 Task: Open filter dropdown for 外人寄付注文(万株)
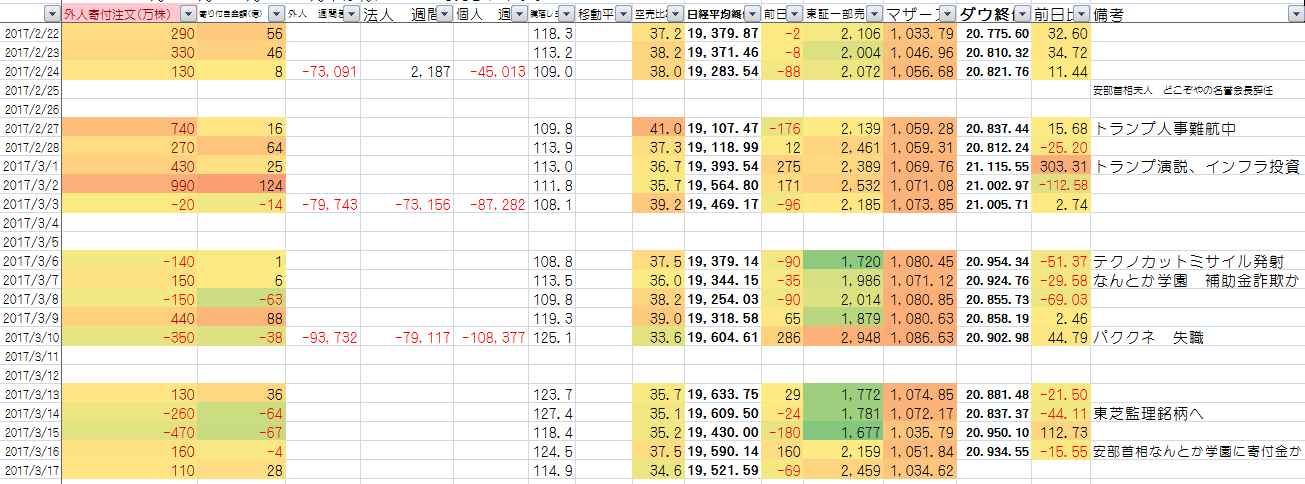coord(187,15)
